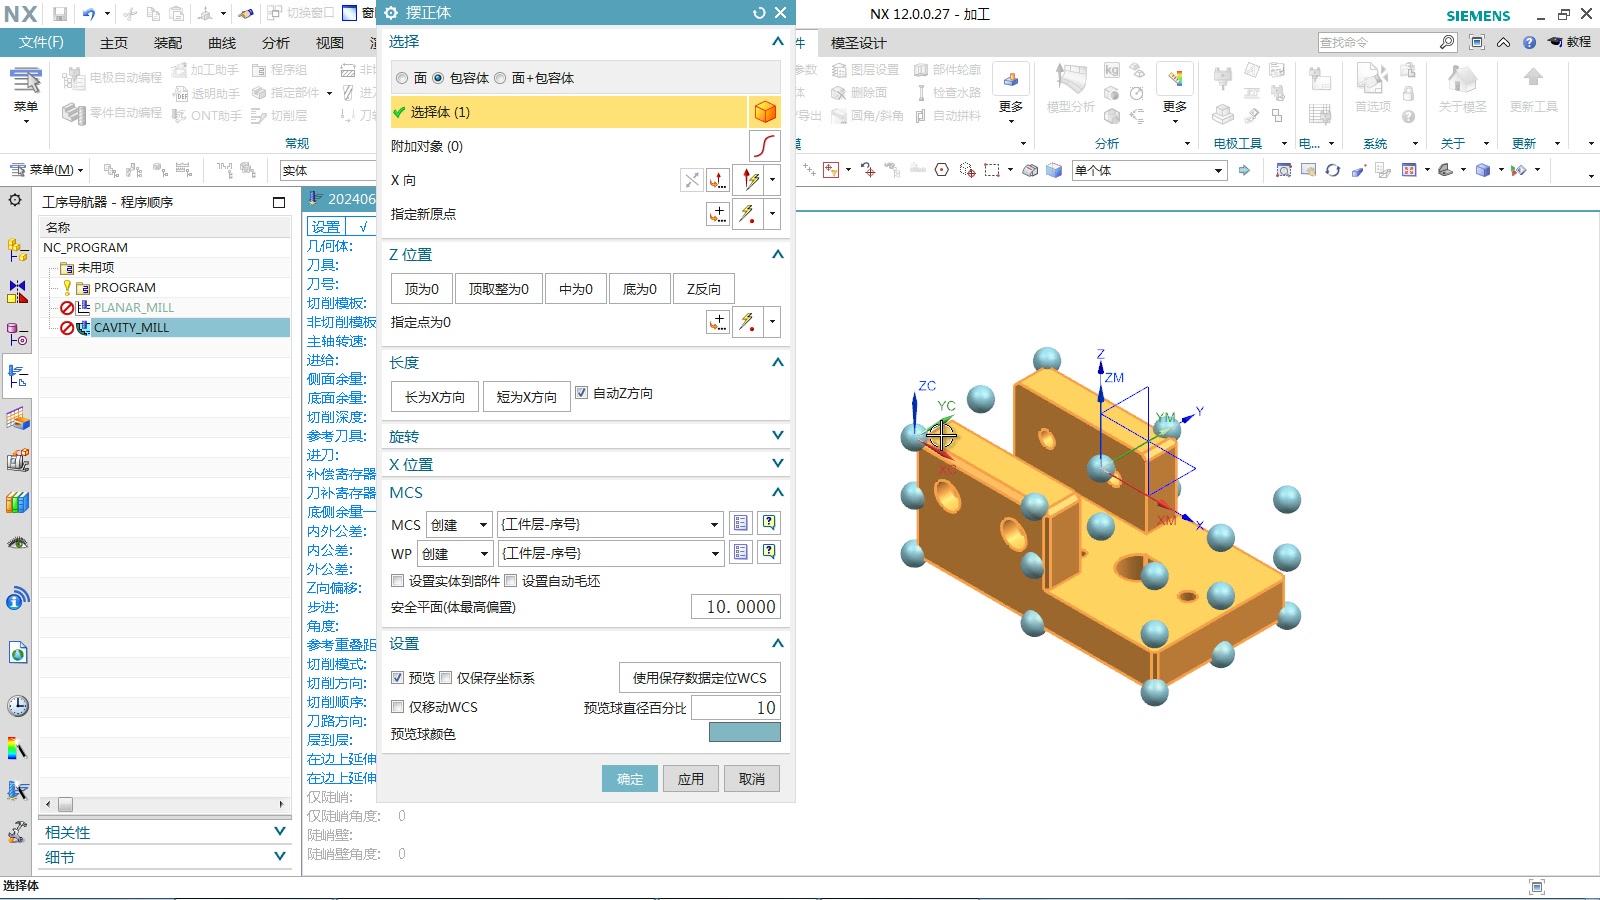Image resolution: width=1600 pixels, height=900 pixels.
Task: Open the WP 创建 dropdown
Action: [x=455, y=553]
